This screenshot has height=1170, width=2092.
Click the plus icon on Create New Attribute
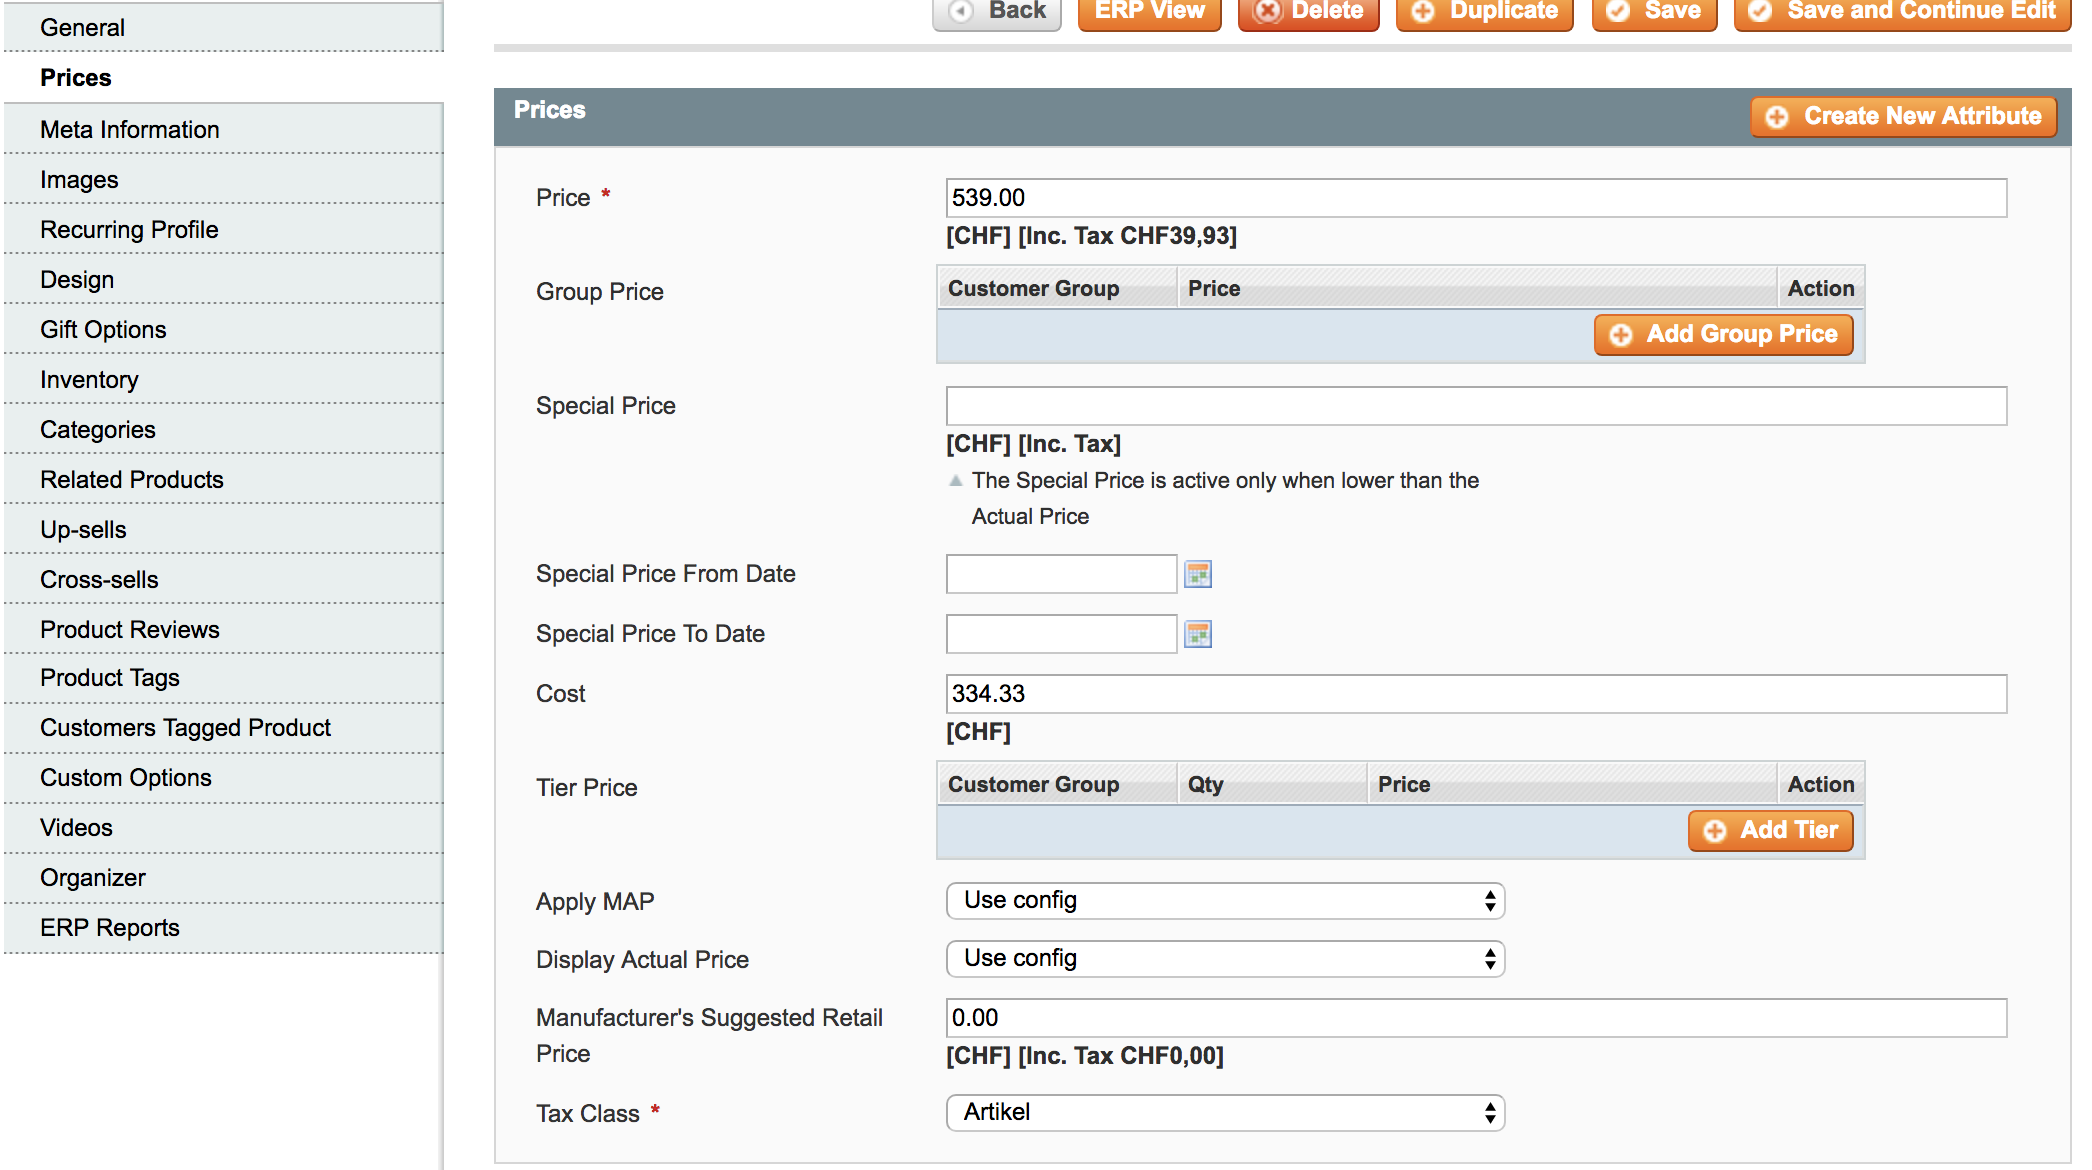[1776, 116]
